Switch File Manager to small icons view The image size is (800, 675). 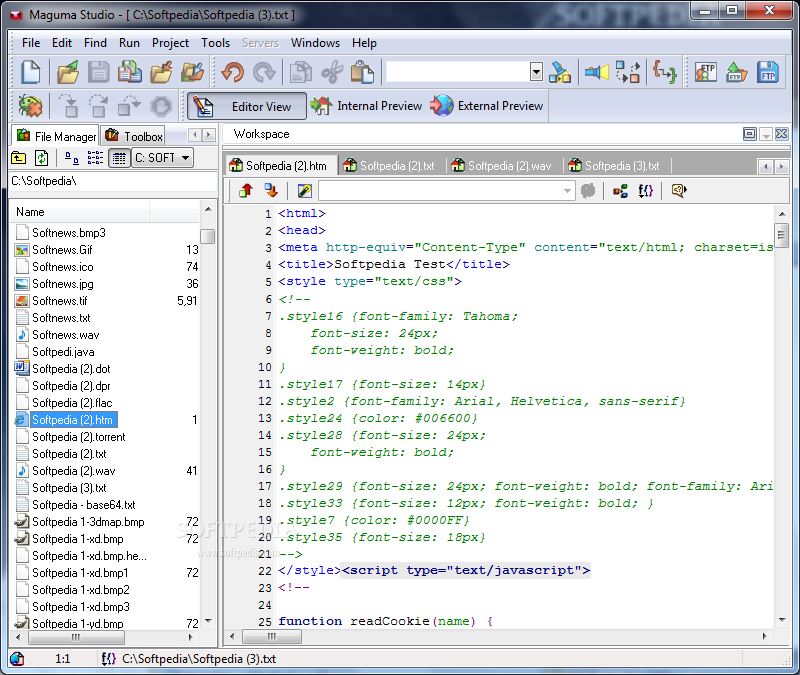point(72,158)
